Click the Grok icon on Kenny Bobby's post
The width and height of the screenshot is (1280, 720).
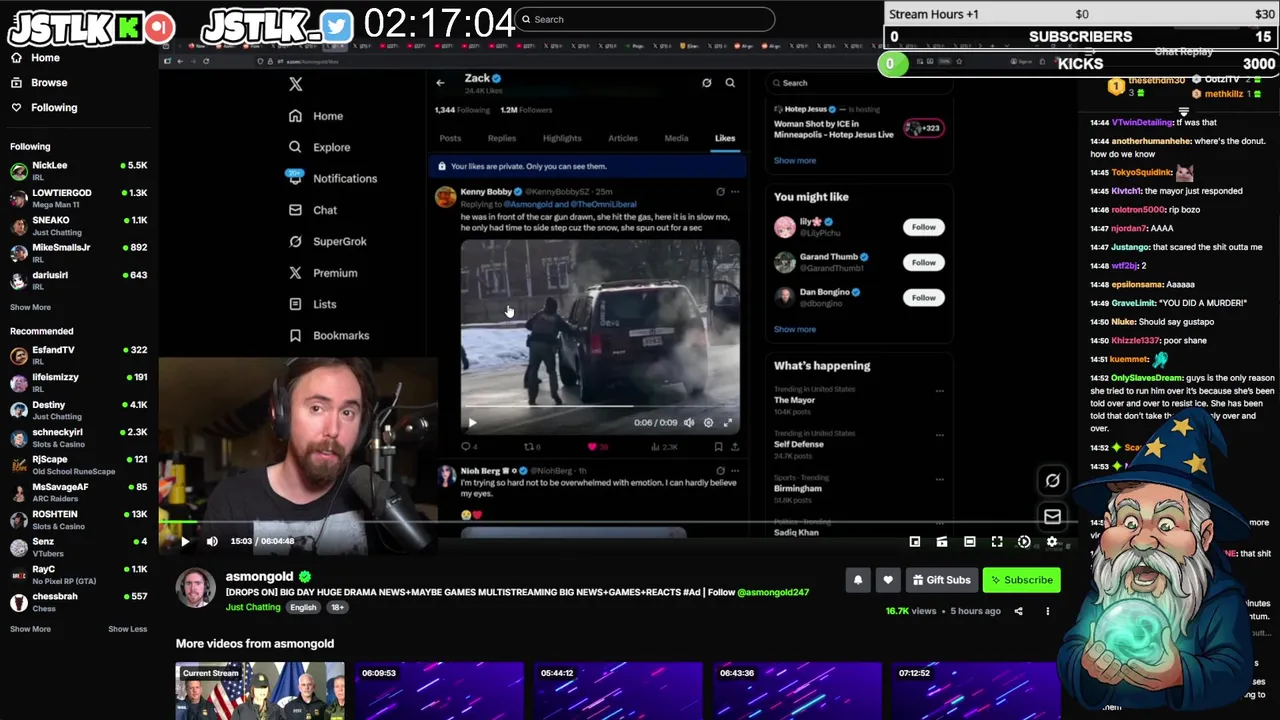720,191
